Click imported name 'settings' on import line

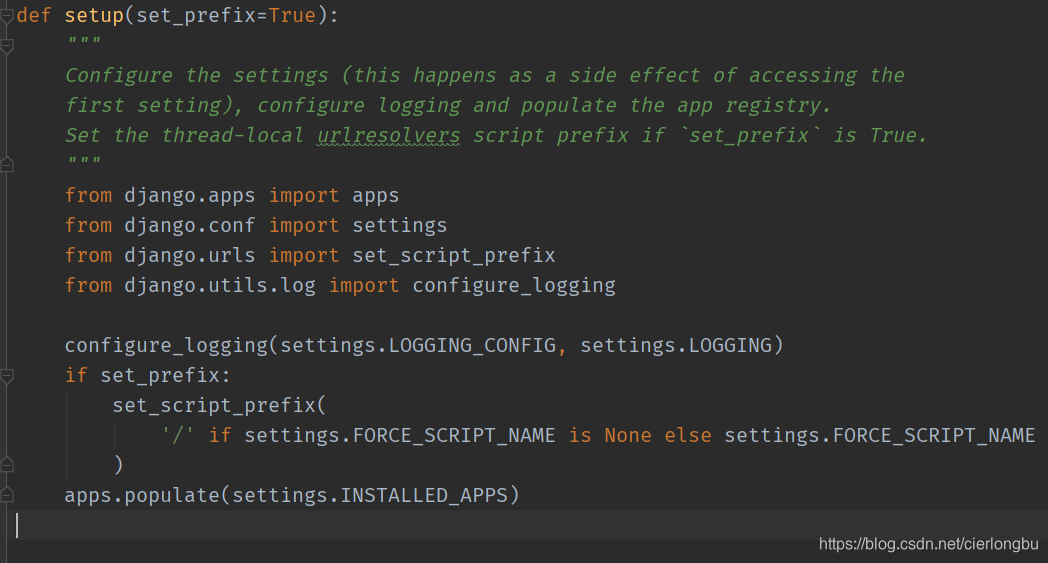[400, 226]
